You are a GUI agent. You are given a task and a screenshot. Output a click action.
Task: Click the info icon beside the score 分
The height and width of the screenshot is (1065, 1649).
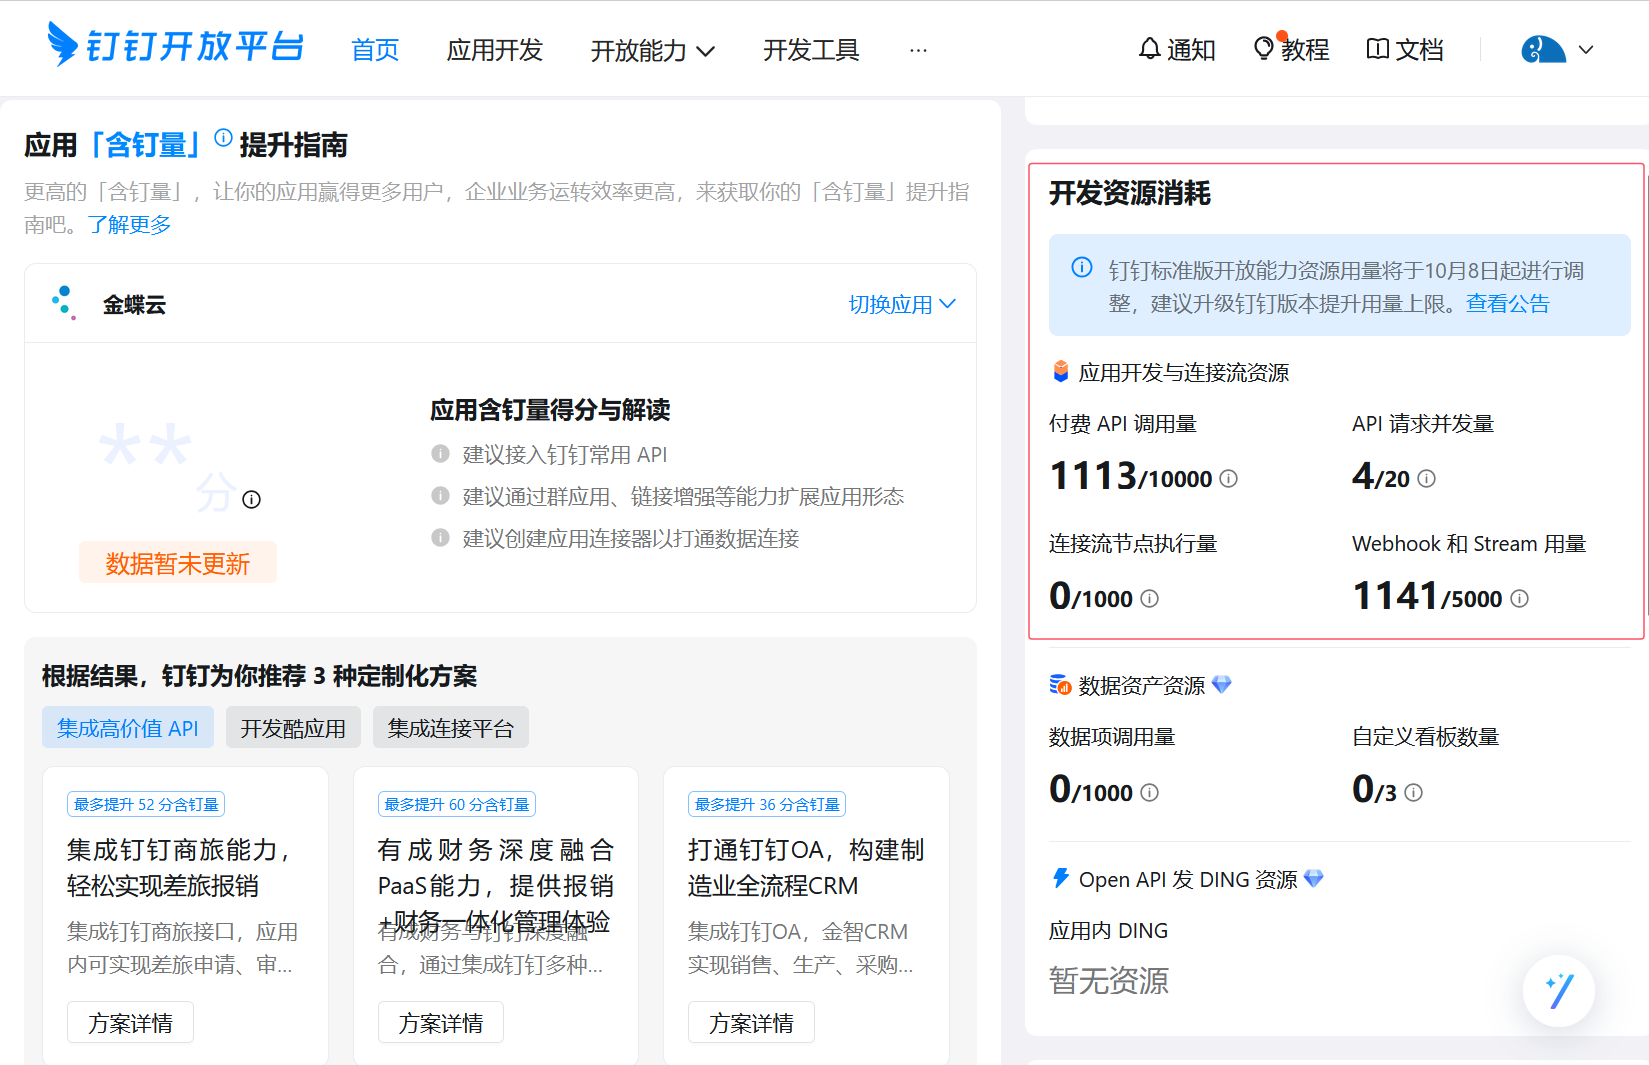click(x=252, y=499)
